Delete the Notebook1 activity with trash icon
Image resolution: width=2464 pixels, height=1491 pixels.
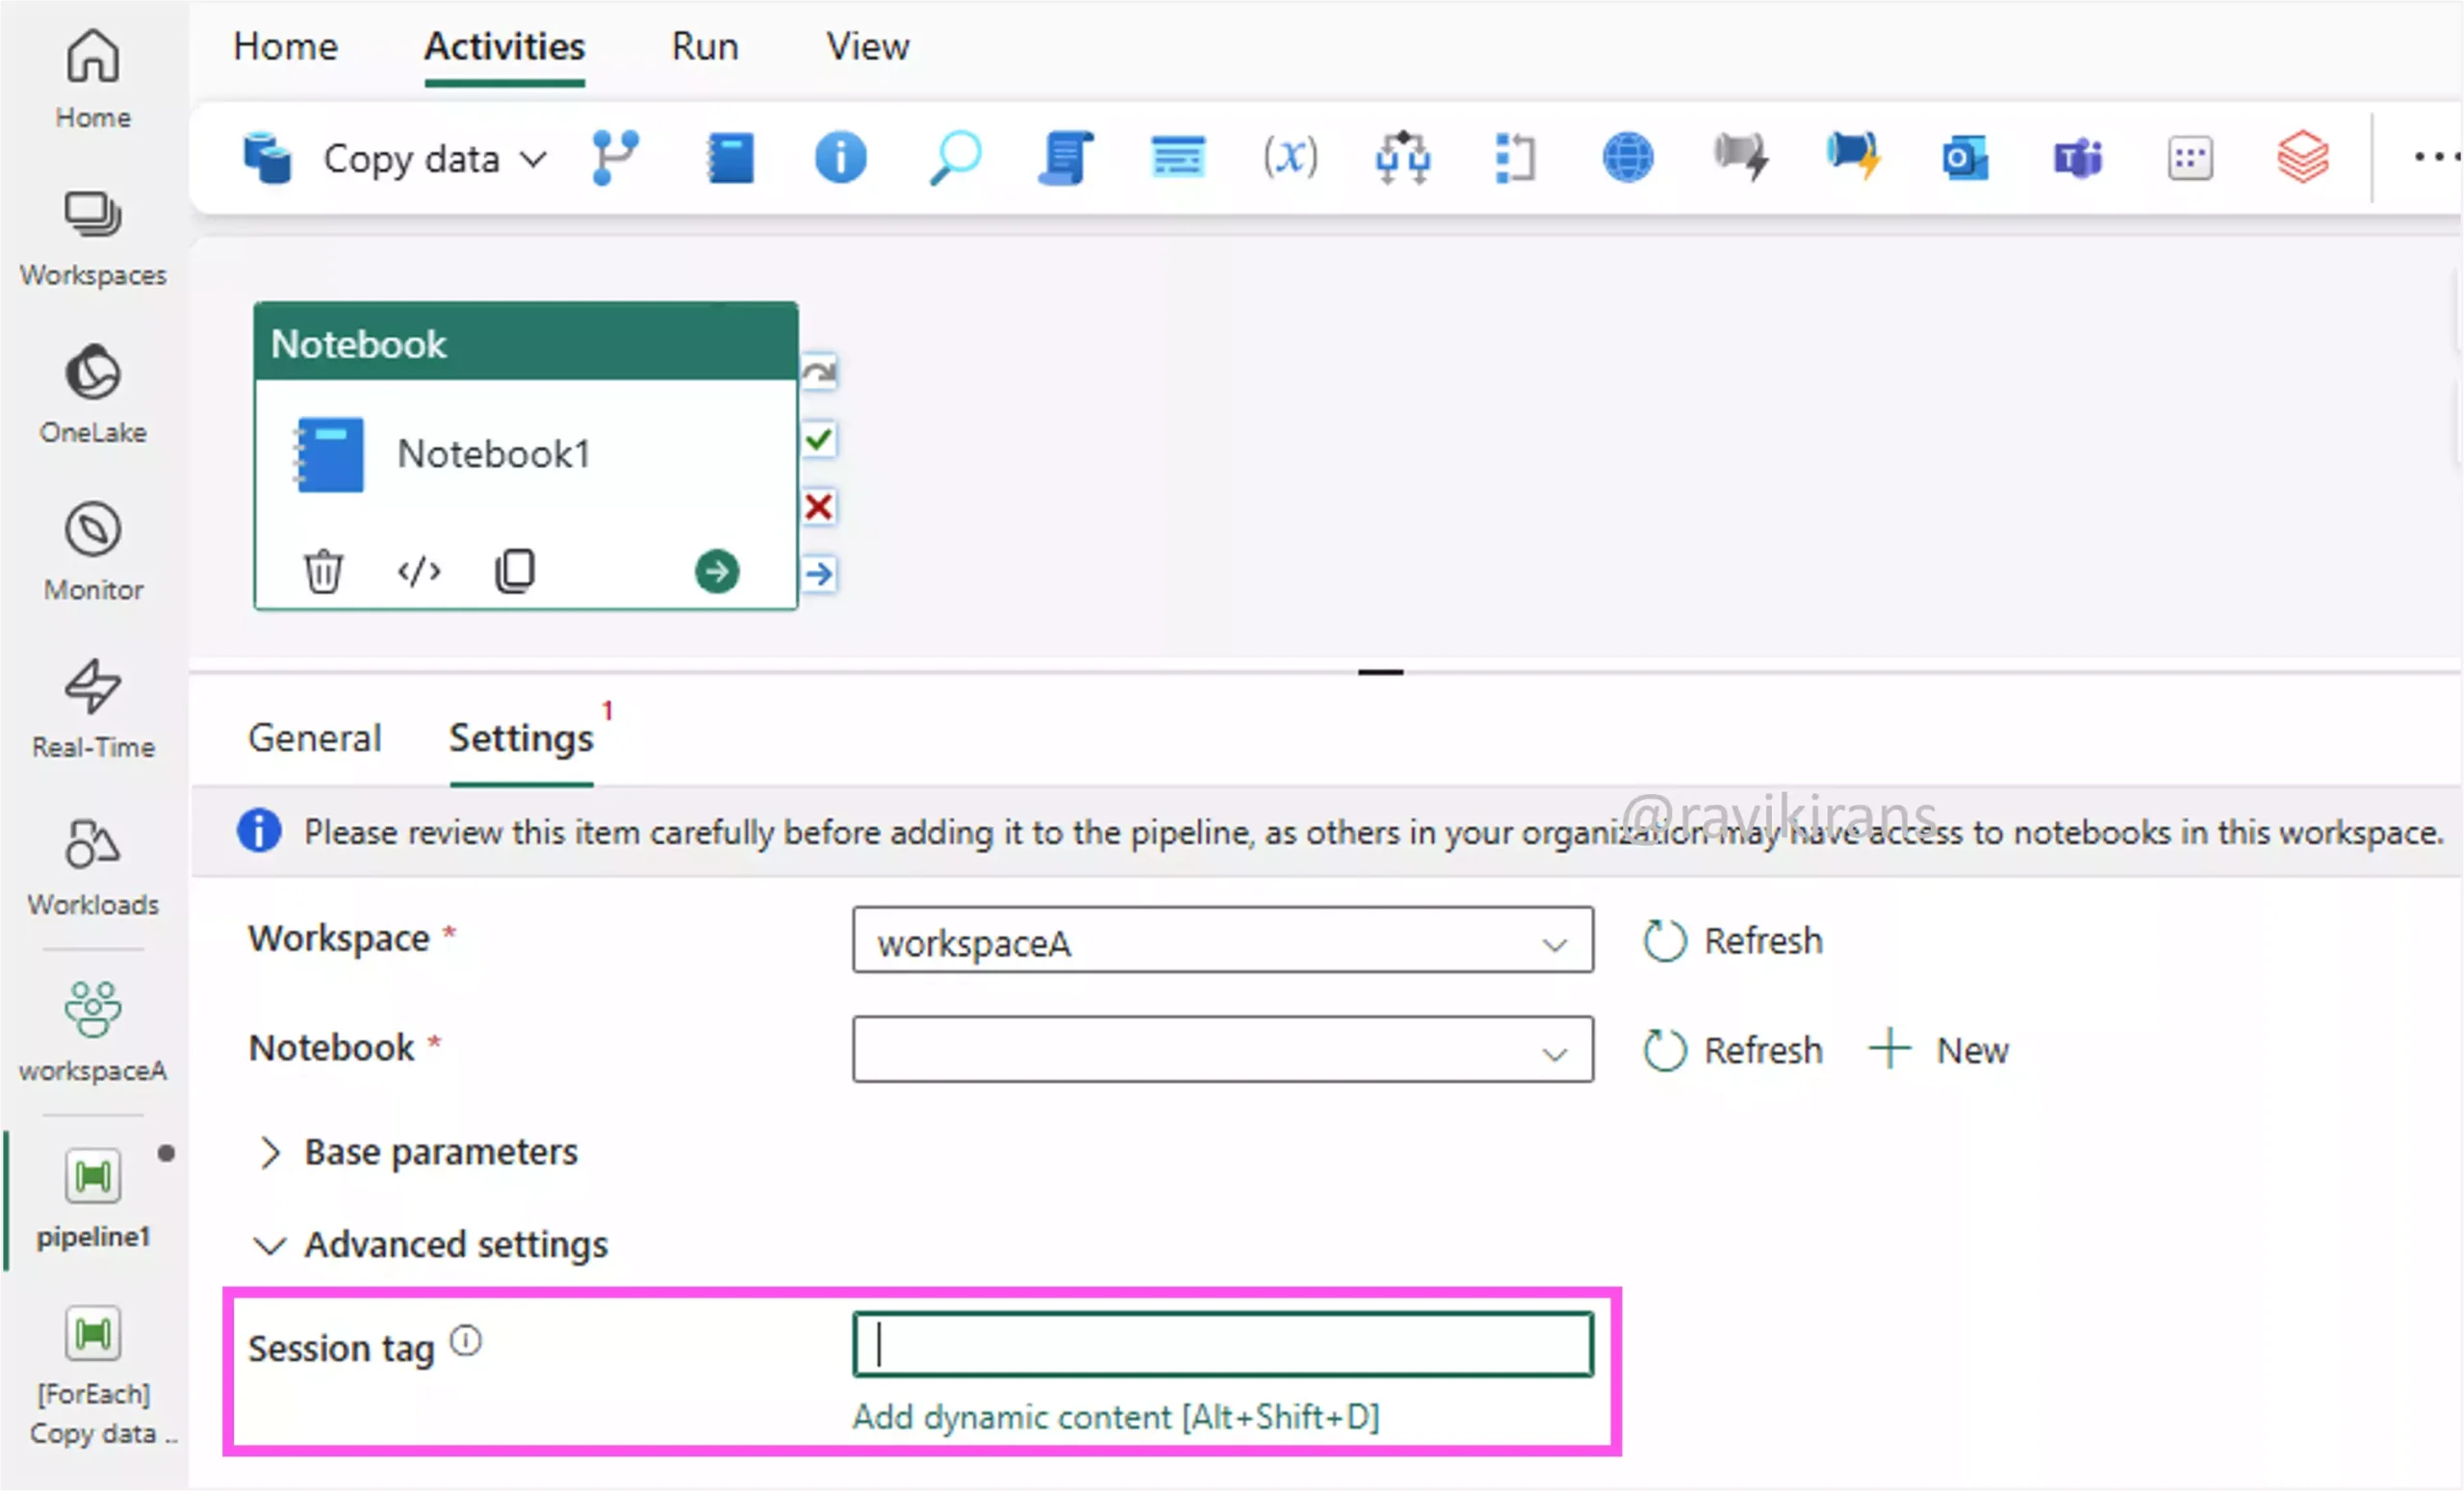point(323,571)
